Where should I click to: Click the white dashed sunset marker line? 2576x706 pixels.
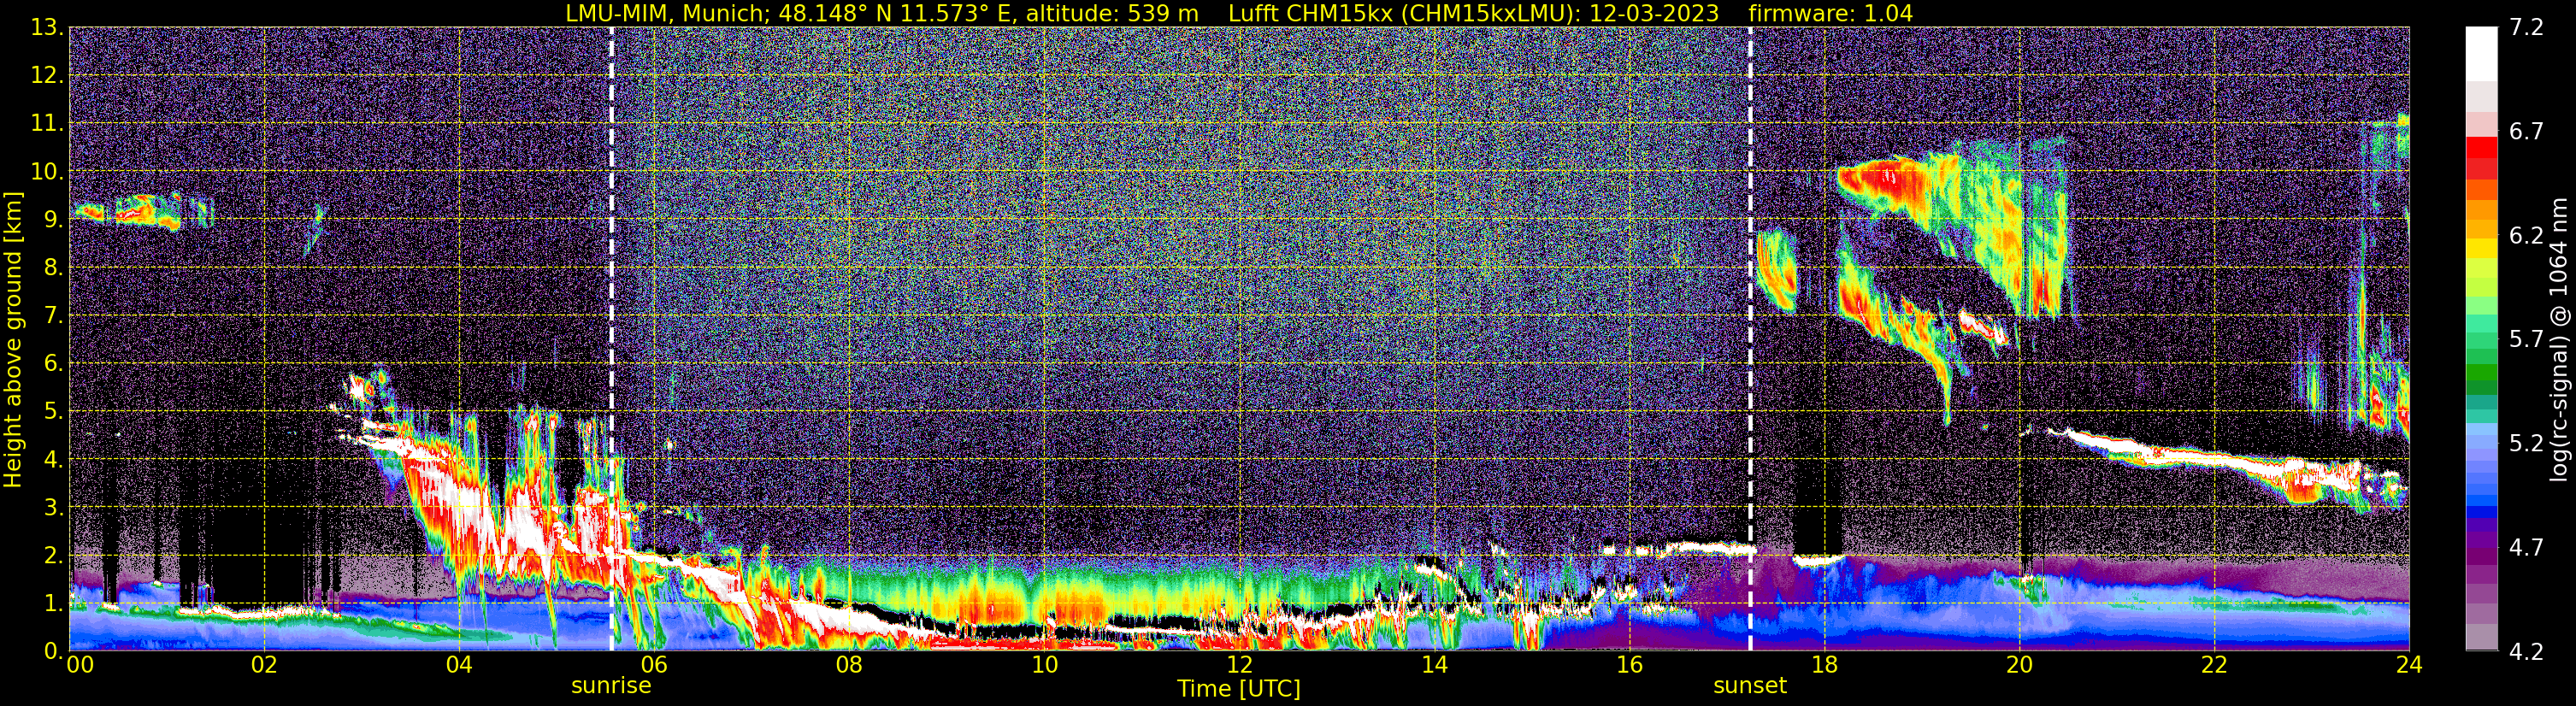coord(1750,339)
